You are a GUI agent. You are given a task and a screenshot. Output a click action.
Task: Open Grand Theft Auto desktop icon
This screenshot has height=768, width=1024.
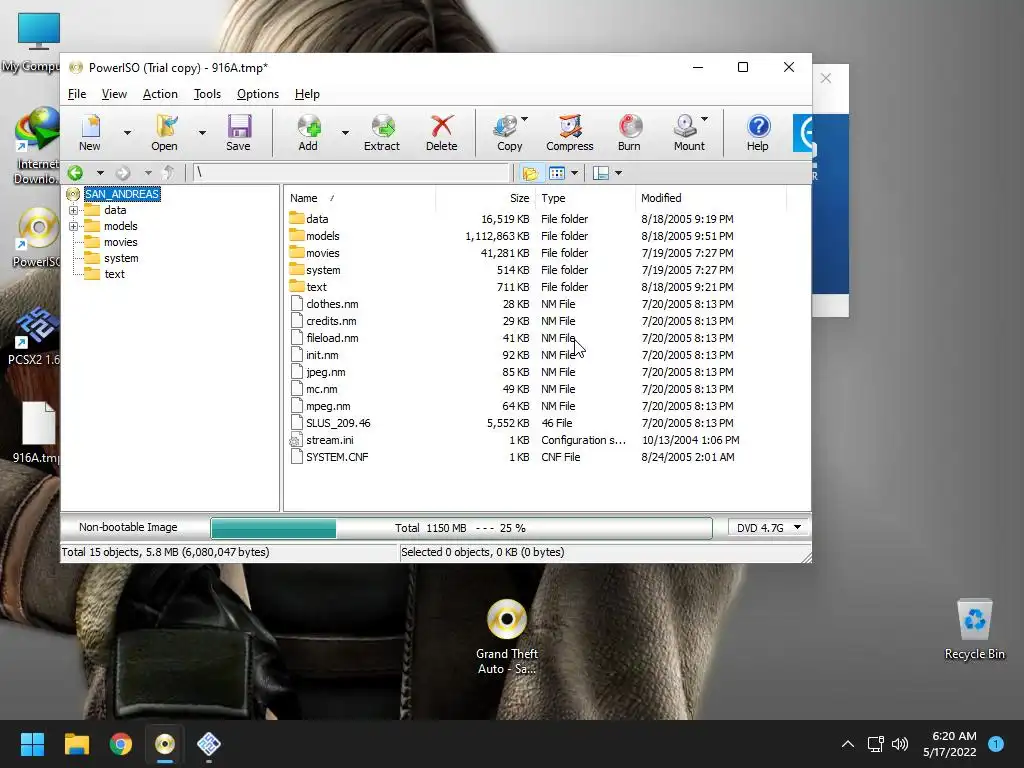tap(507, 636)
